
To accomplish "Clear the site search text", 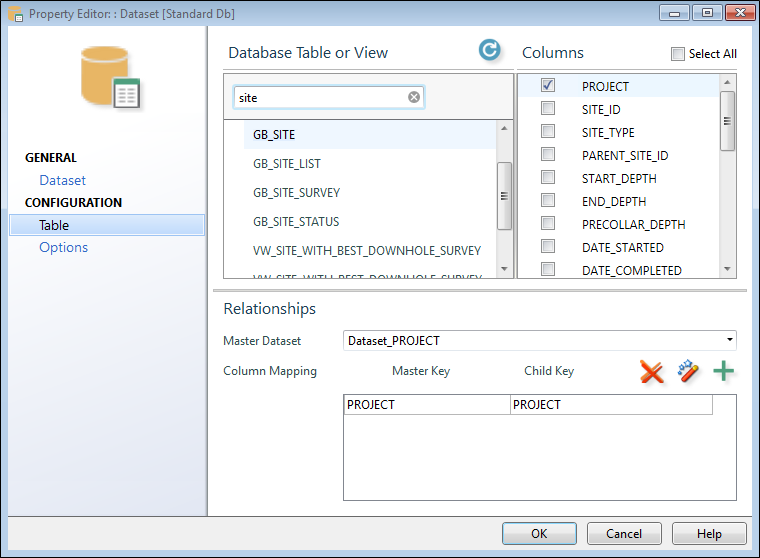I will 413,97.
